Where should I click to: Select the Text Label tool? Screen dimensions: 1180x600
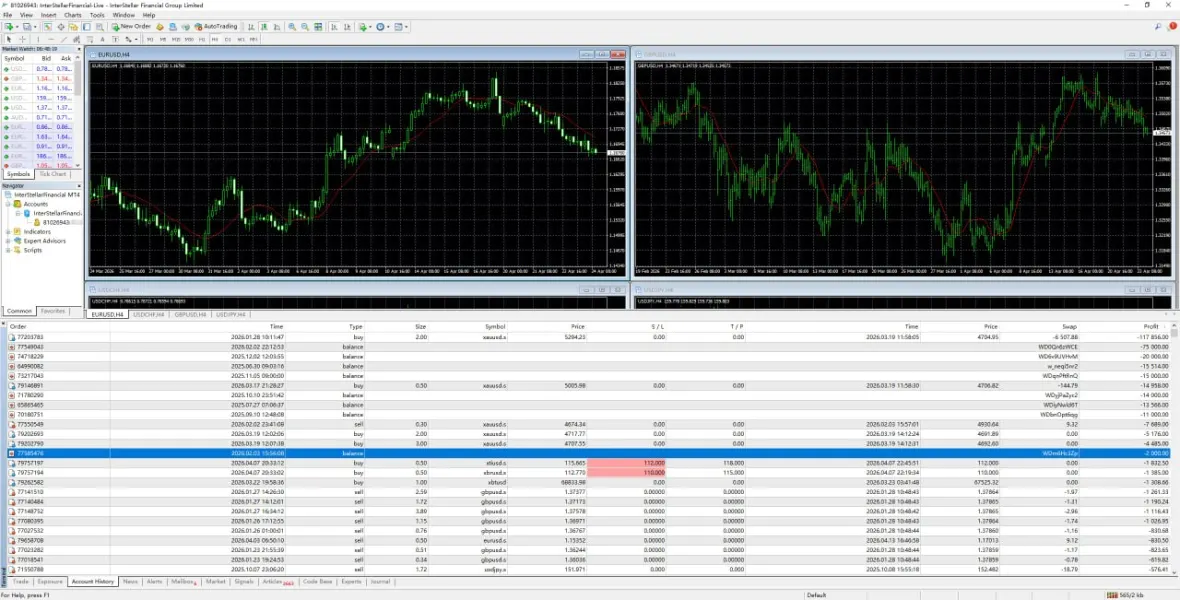115,39
